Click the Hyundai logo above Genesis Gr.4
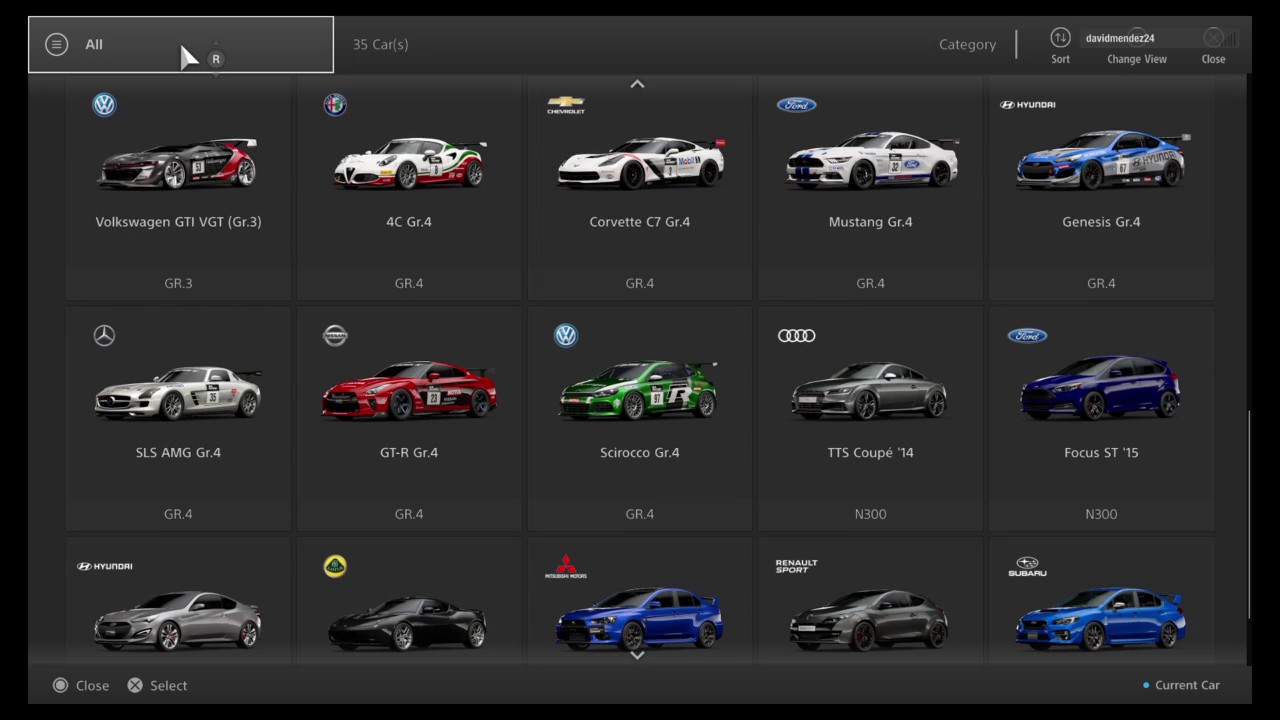The height and width of the screenshot is (720, 1280). pos(1027,105)
